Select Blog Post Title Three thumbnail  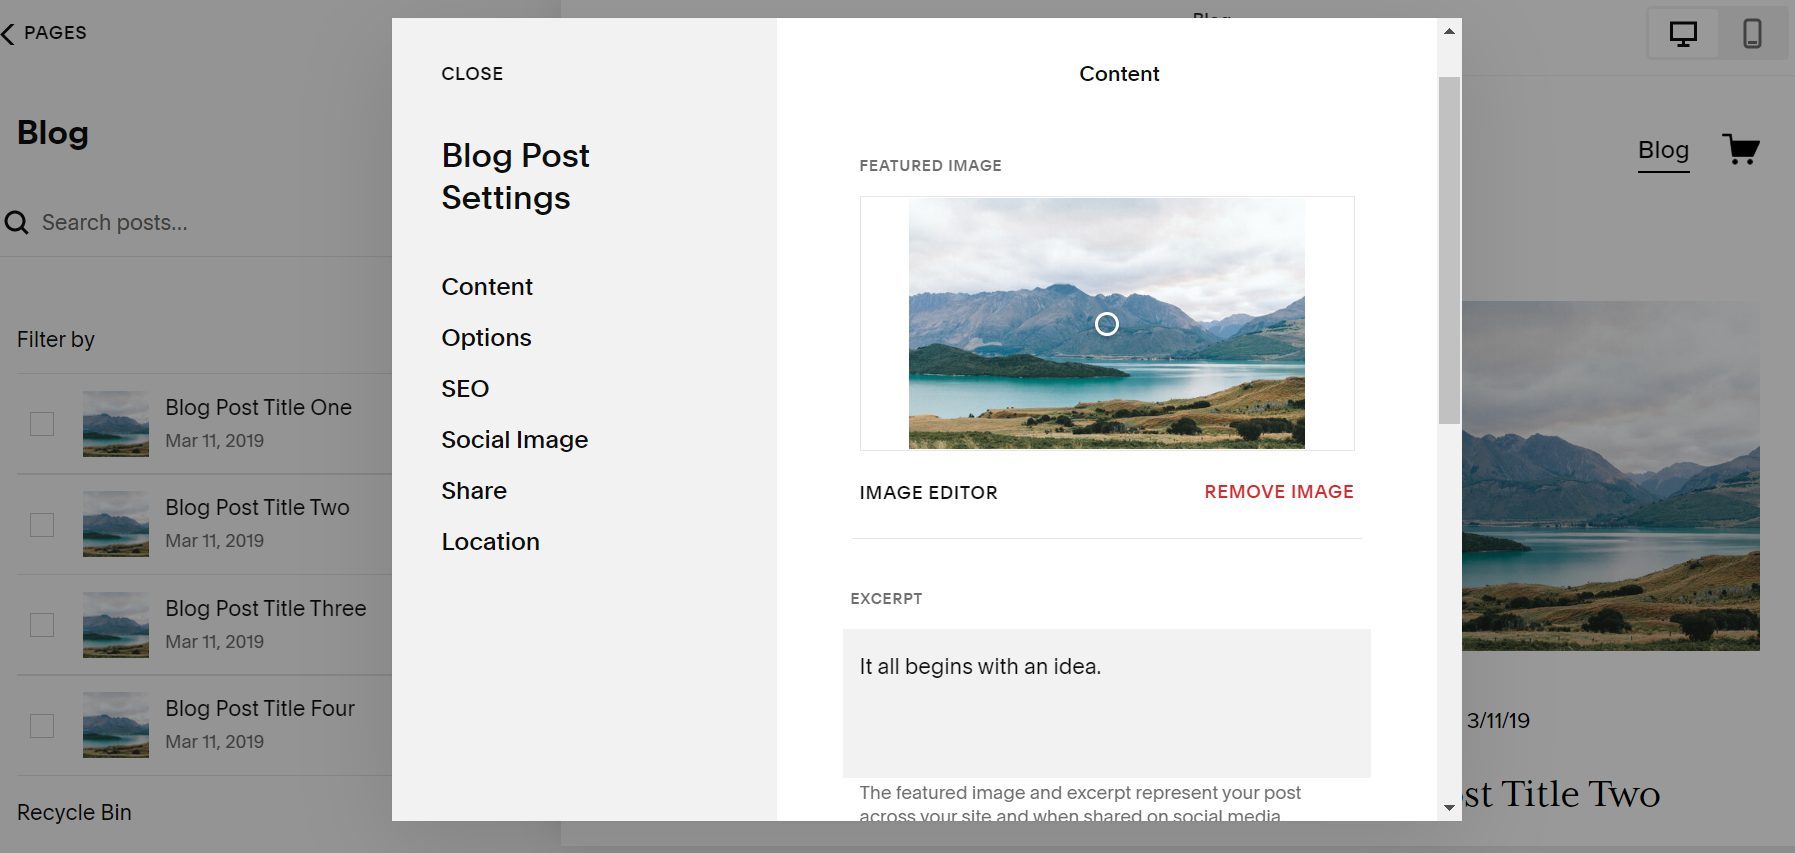(x=116, y=625)
